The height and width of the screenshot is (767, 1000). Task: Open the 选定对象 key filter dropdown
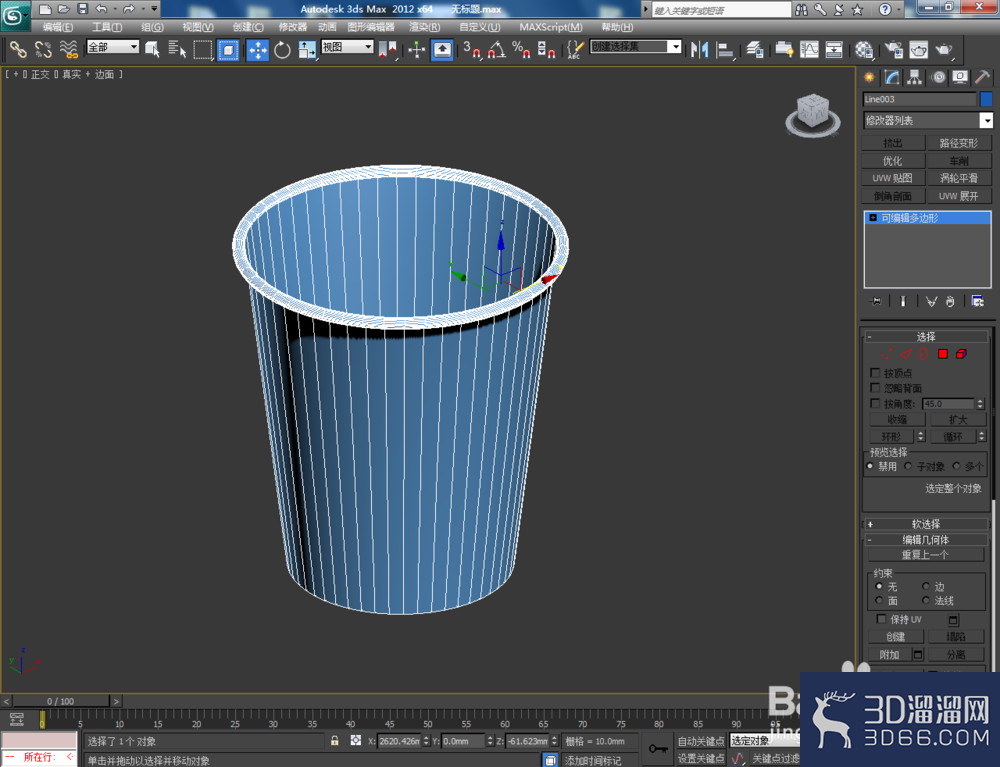[765, 740]
